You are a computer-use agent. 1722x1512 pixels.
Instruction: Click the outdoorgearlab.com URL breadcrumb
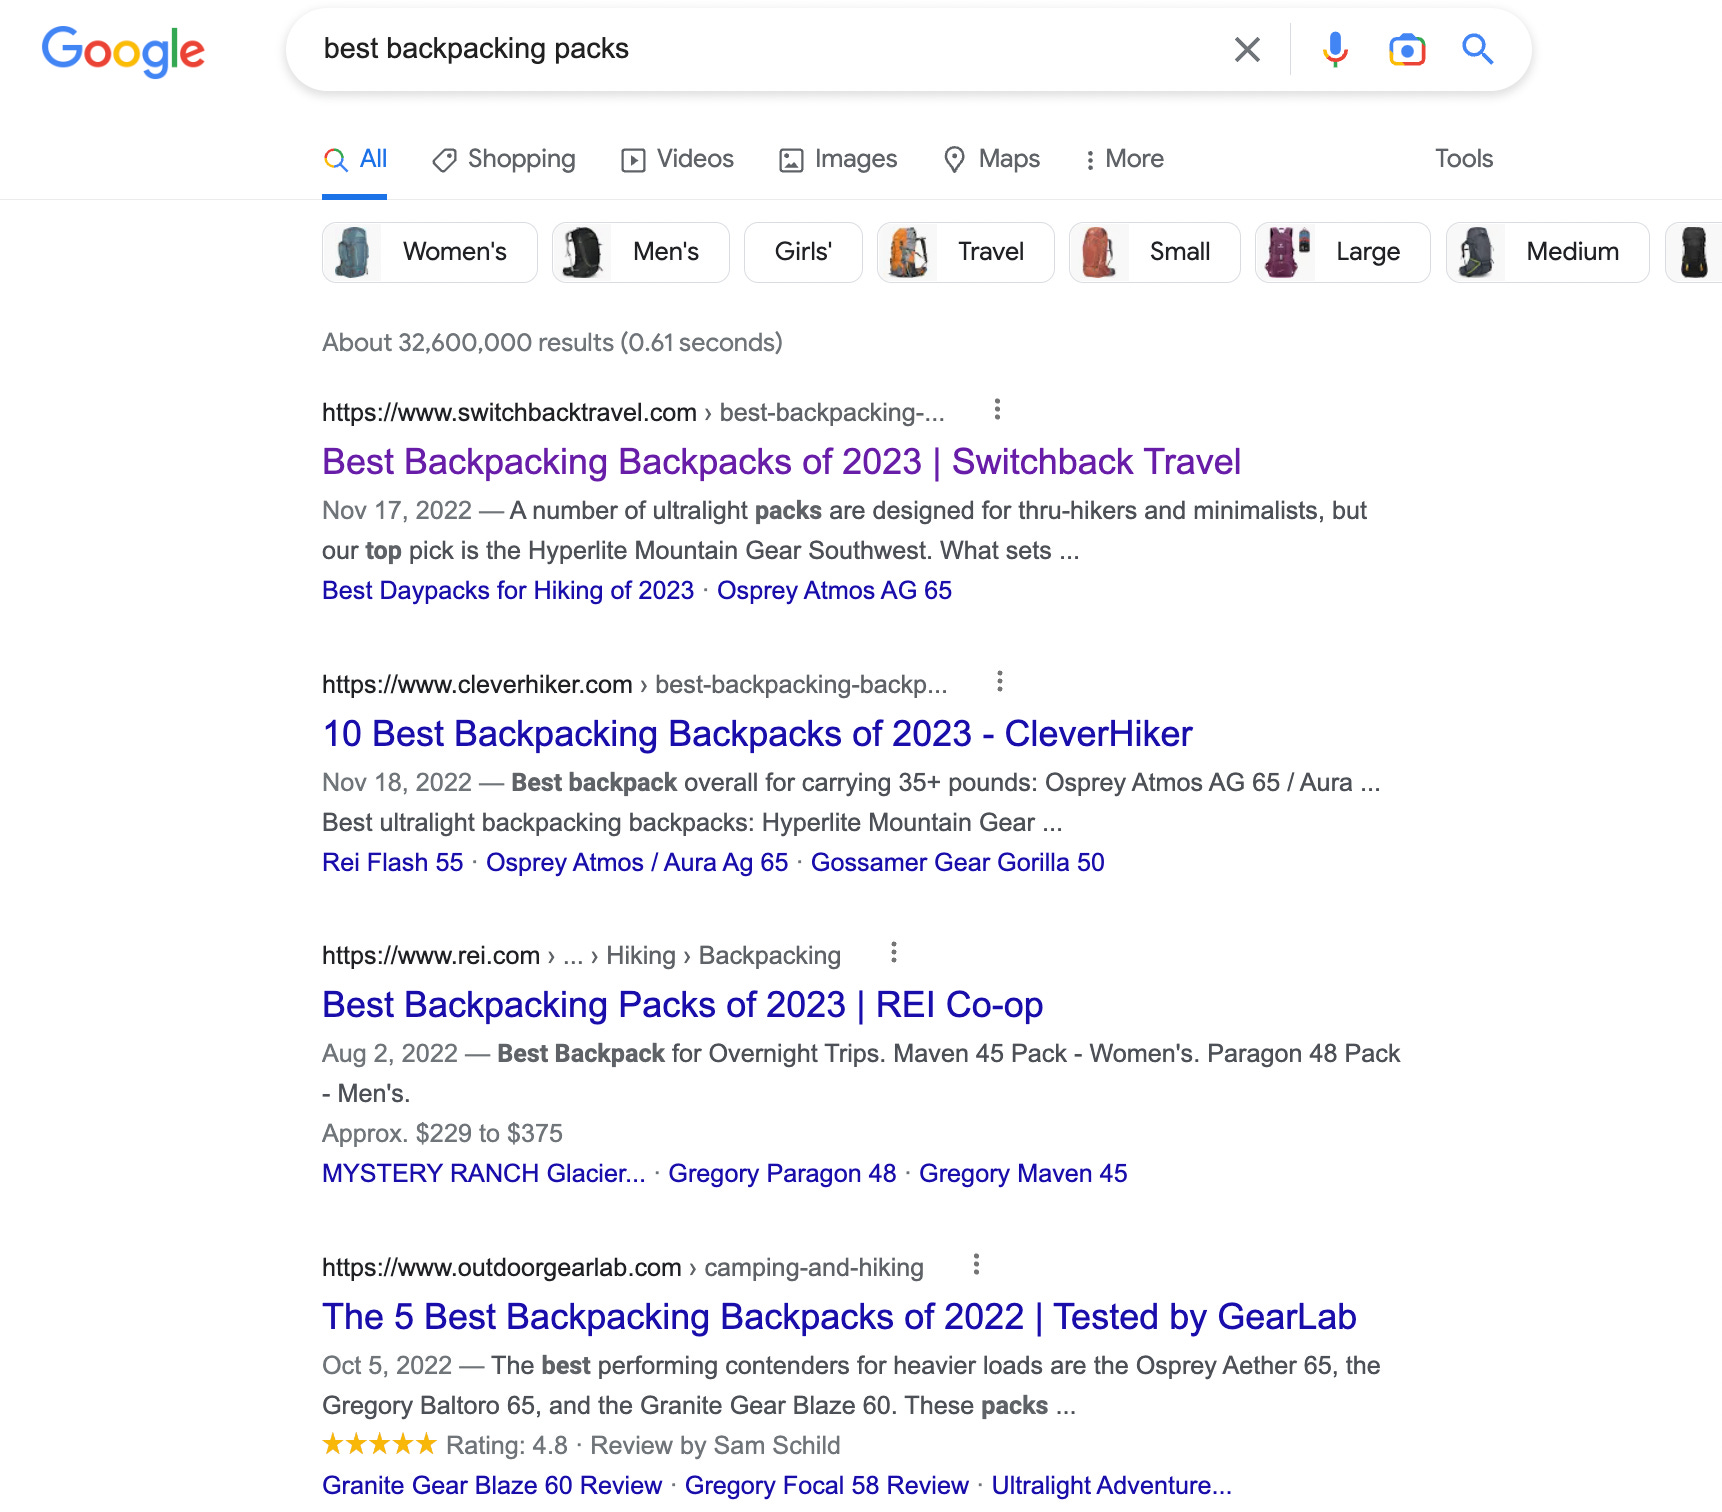tap(622, 1268)
